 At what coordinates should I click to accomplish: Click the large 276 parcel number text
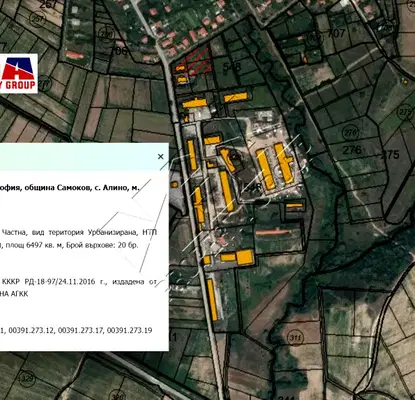(352, 150)
